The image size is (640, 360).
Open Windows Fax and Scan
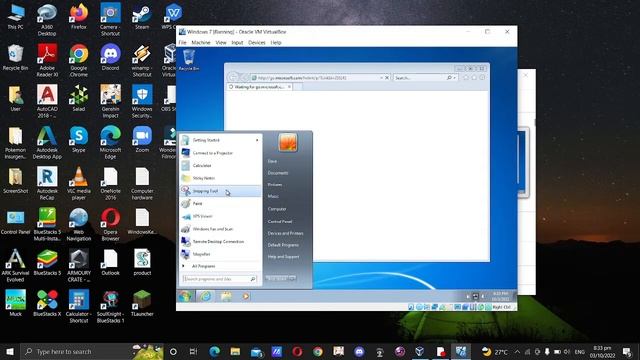[220, 229]
